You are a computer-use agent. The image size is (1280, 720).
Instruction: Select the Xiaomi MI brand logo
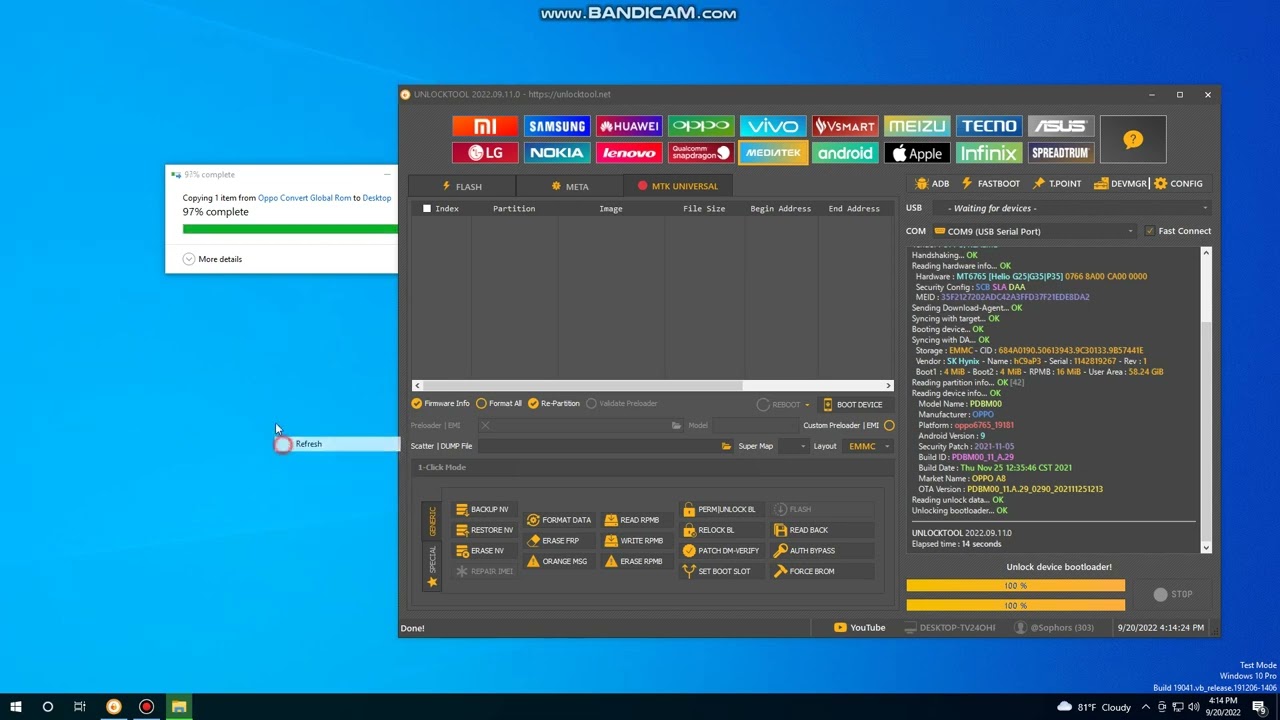click(x=485, y=126)
